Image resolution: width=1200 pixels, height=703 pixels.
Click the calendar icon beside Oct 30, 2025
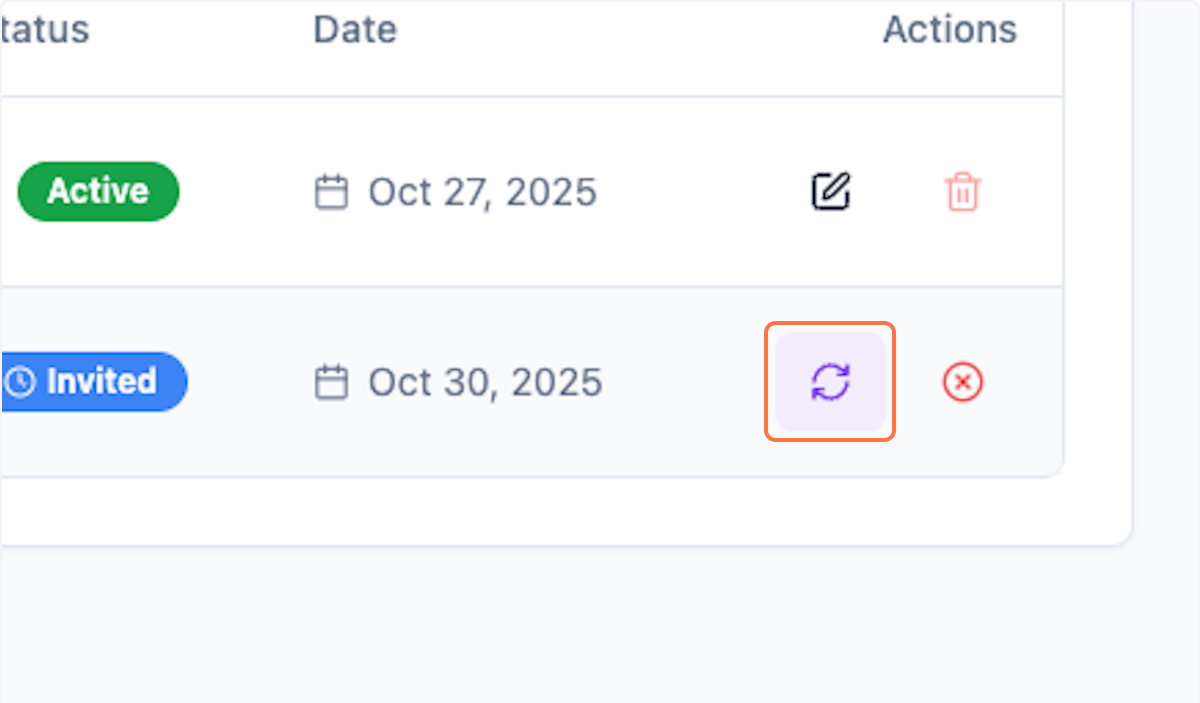click(332, 382)
